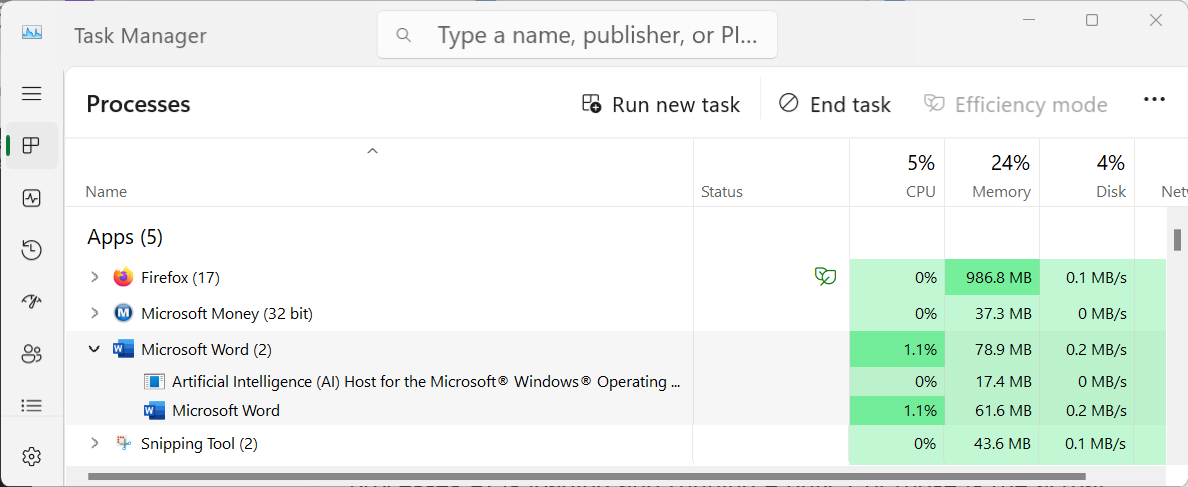Open the hamburger navigation menu

tap(31, 94)
